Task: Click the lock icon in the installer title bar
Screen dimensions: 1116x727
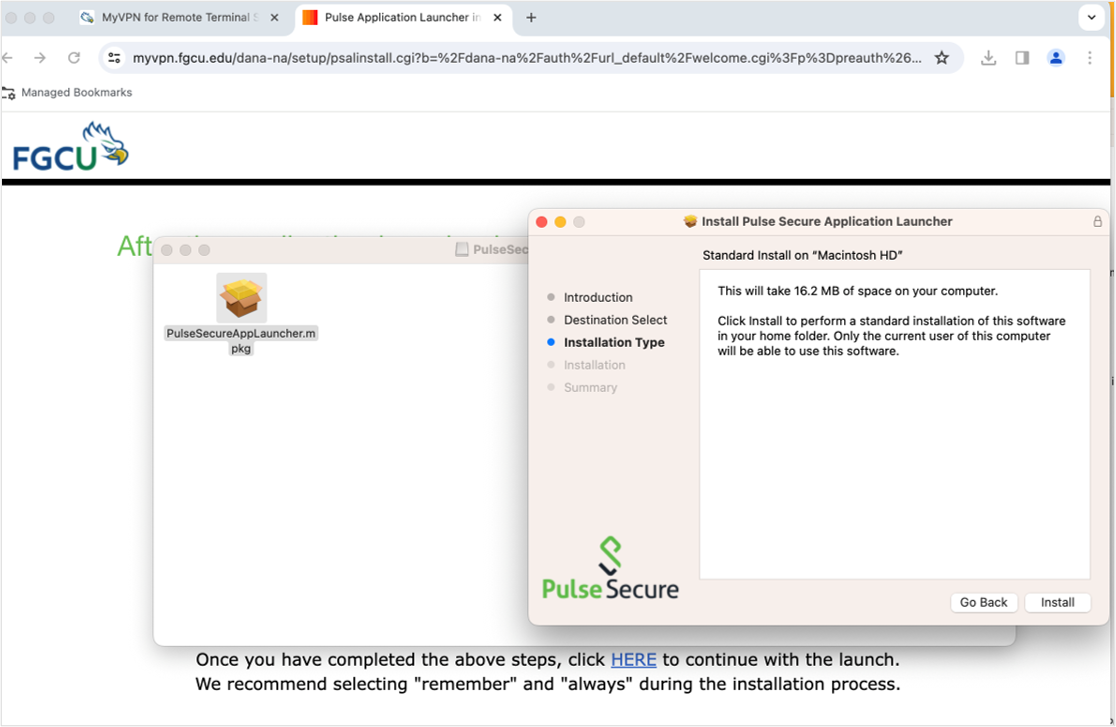Action: pos(1097,221)
